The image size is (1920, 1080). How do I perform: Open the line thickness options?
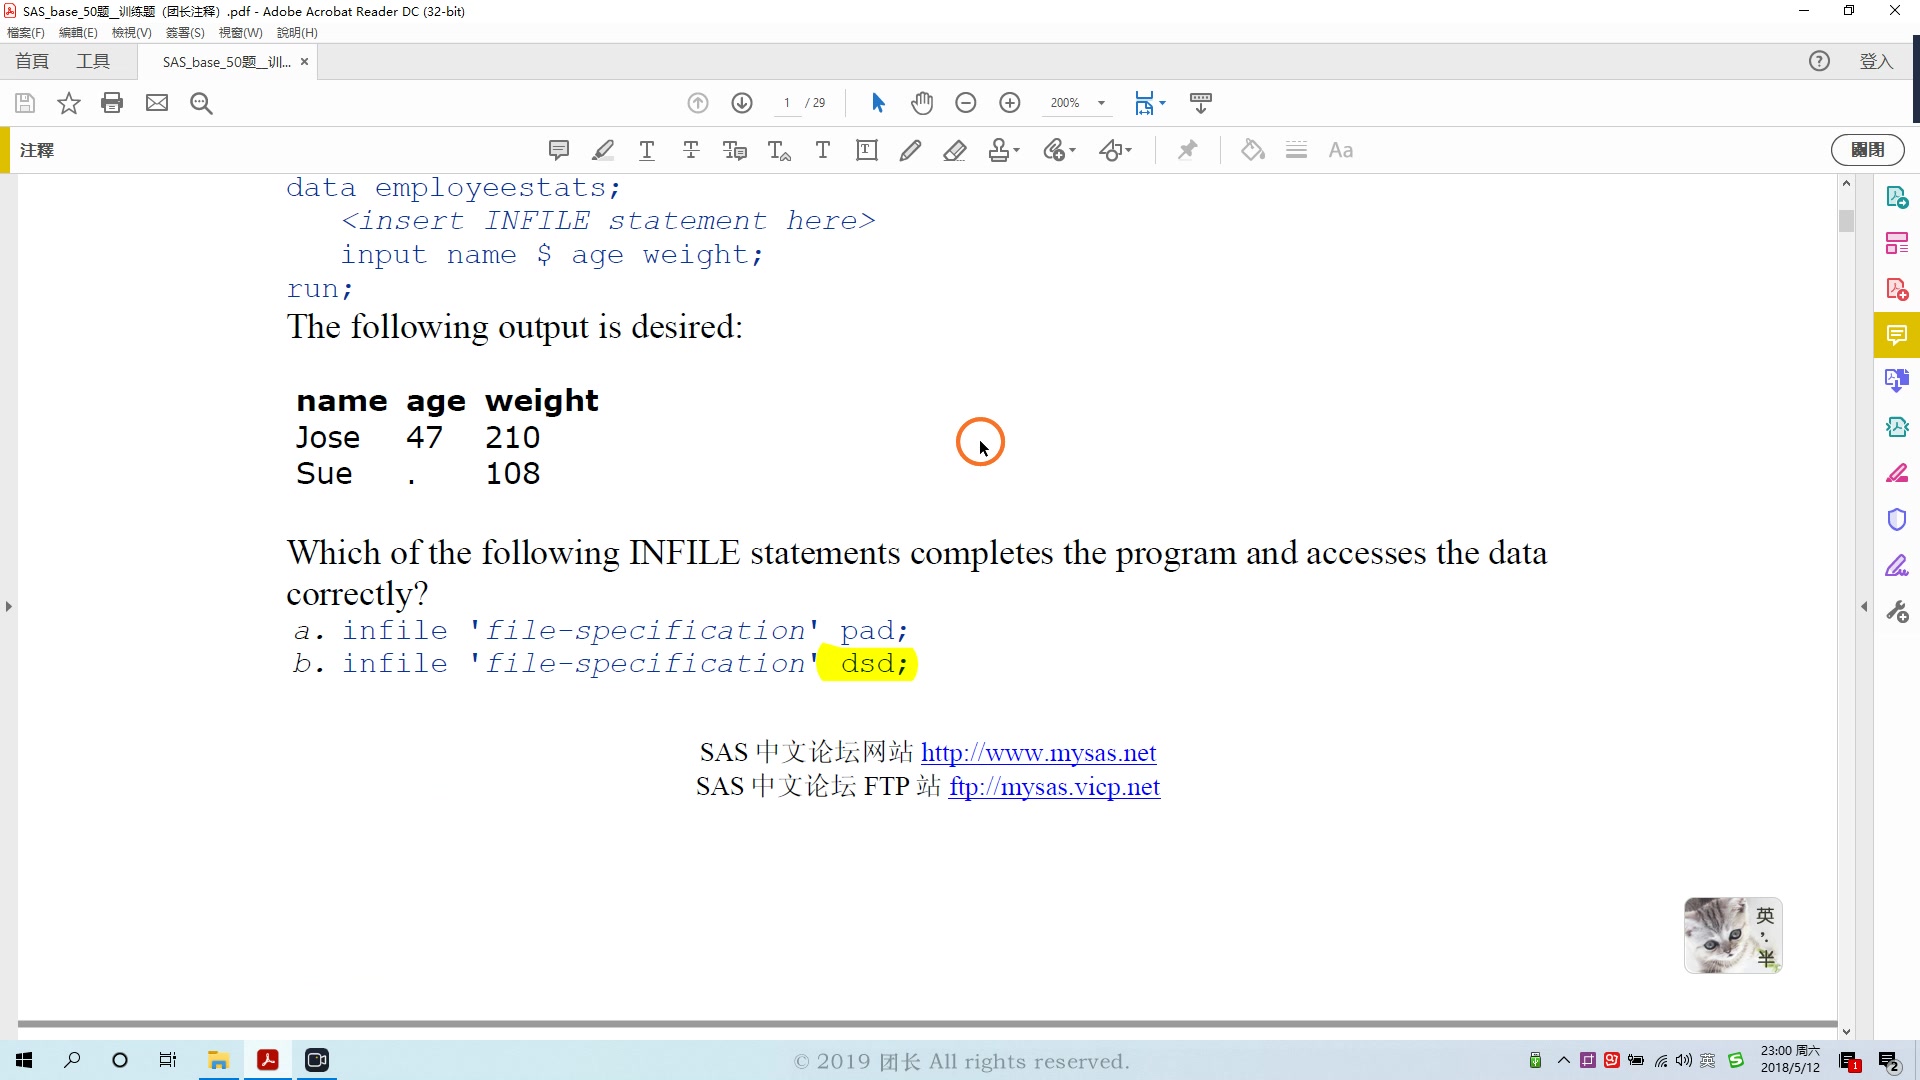1297,150
